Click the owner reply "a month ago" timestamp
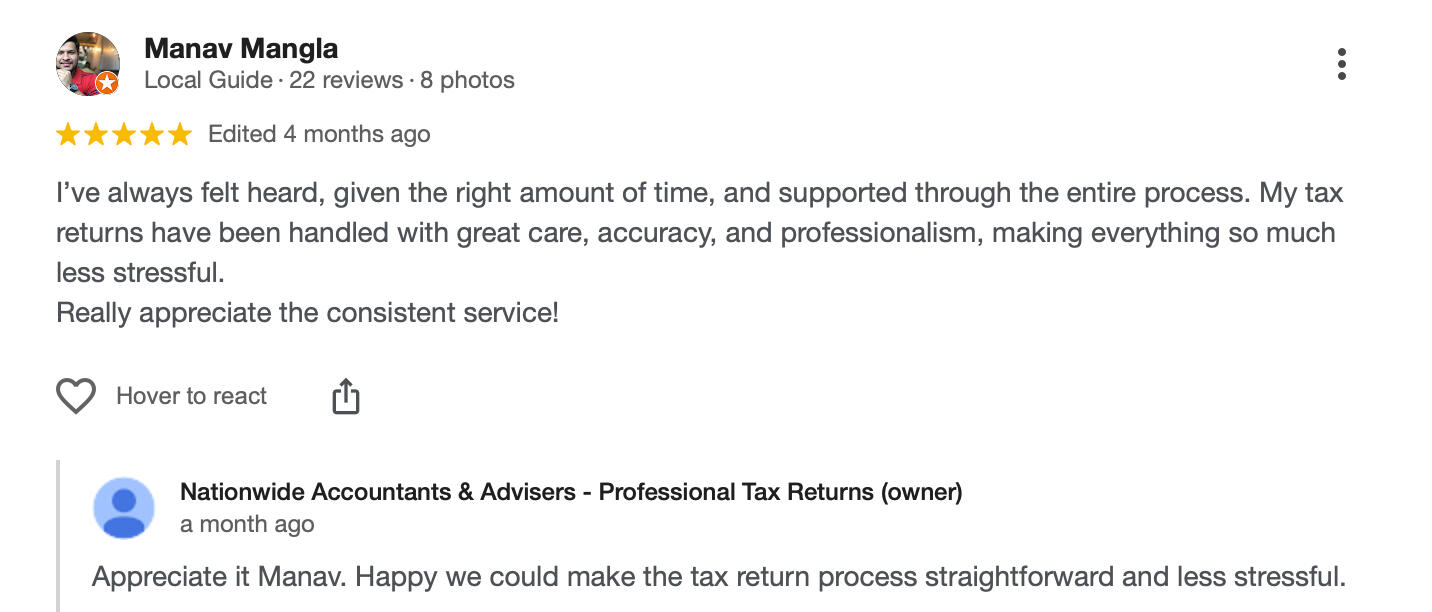The image size is (1432, 612). (x=247, y=524)
